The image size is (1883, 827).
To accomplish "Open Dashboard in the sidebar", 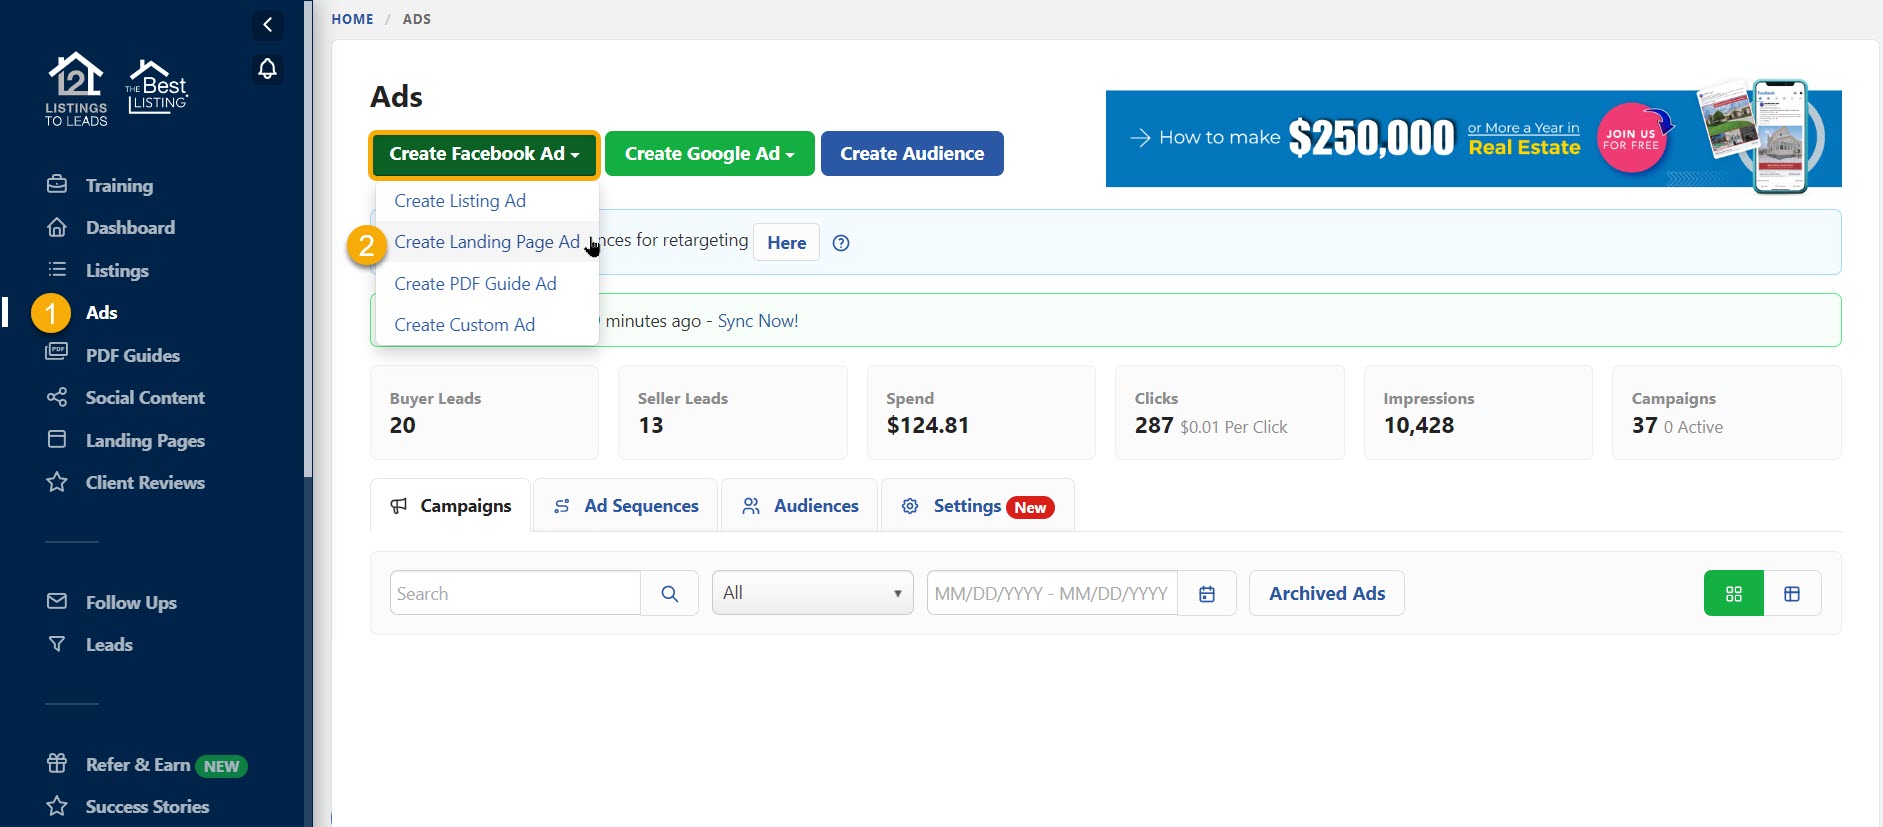I will [130, 227].
